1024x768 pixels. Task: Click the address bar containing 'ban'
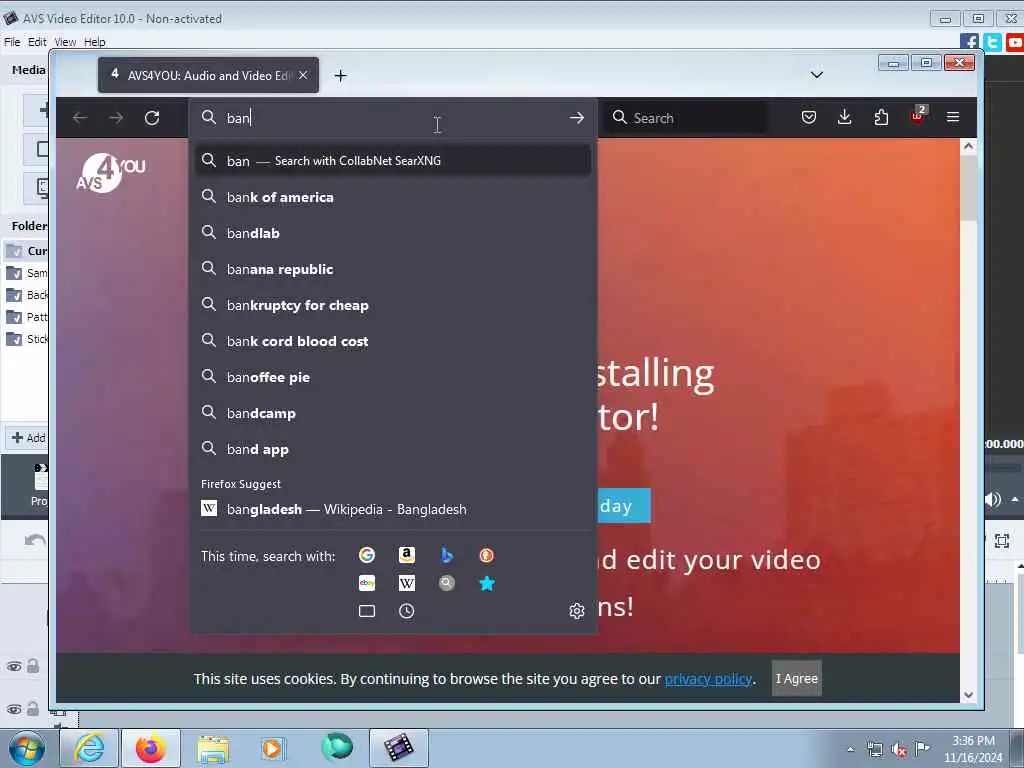pos(392,118)
